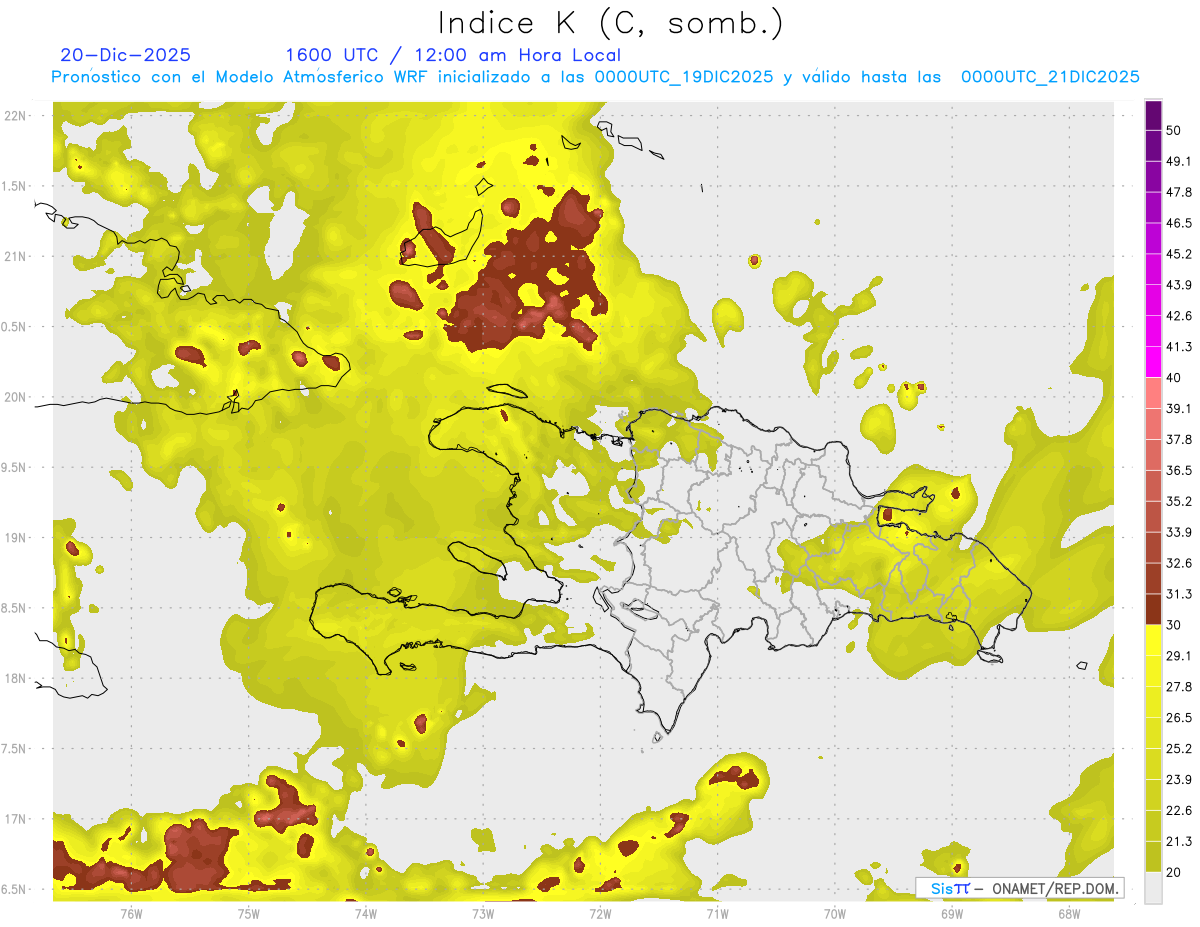Screen dimensions: 1200x927
Task: Click the date text '20-Dic-2025'
Action: tap(125, 56)
